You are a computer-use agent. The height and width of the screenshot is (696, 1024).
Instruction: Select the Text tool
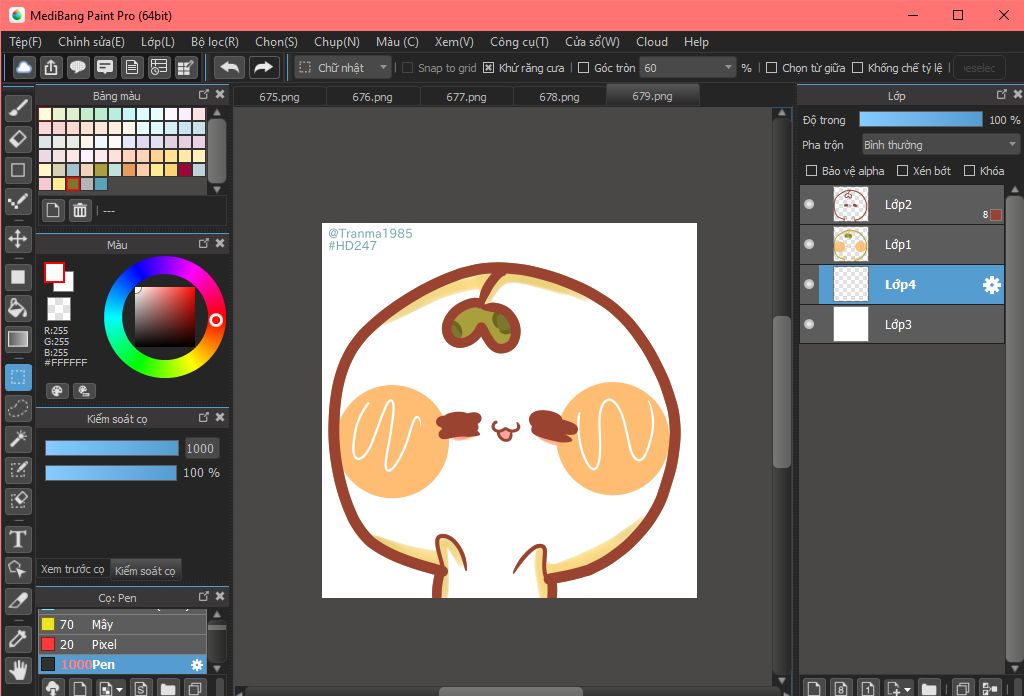[x=18, y=539]
